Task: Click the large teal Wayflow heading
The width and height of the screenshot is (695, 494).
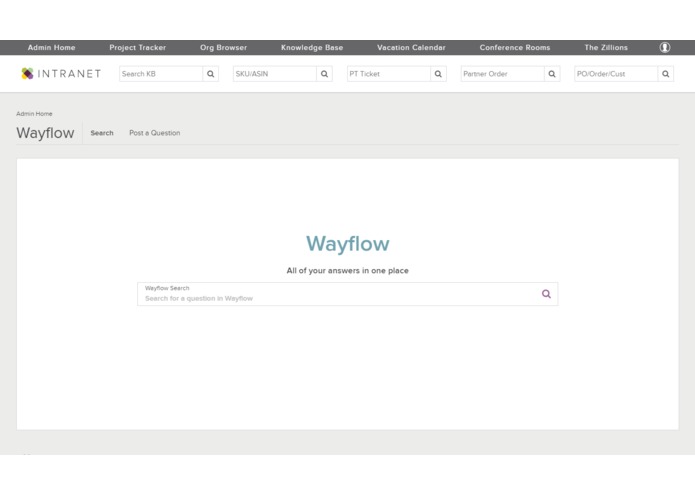Action: coord(348,244)
